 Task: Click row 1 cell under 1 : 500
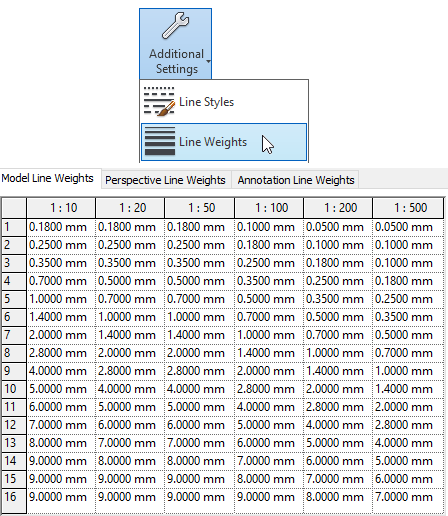[408, 227]
